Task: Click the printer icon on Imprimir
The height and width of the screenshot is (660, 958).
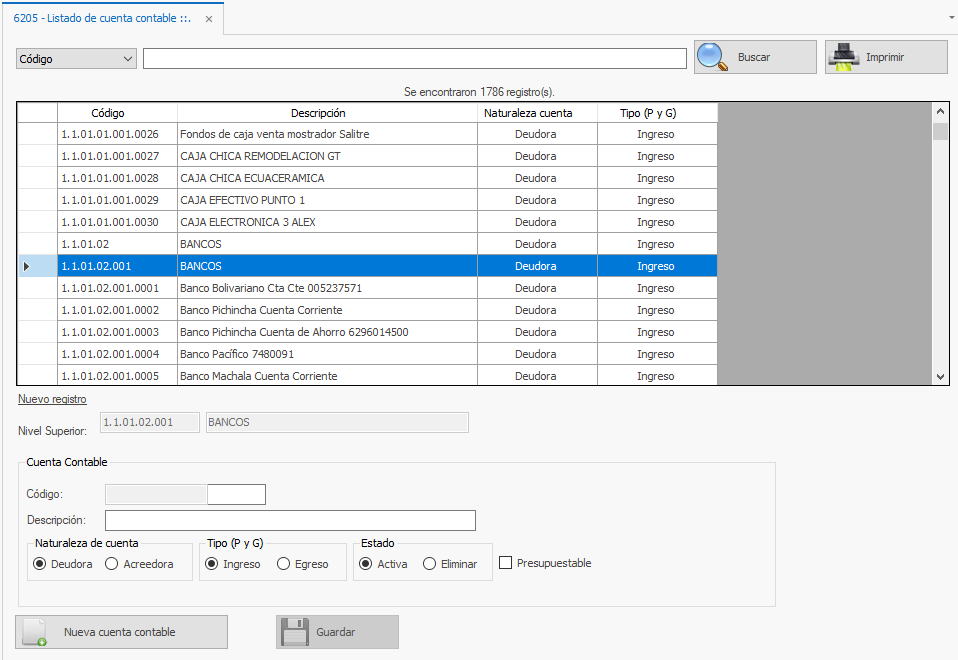Action: click(x=843, y=57)
